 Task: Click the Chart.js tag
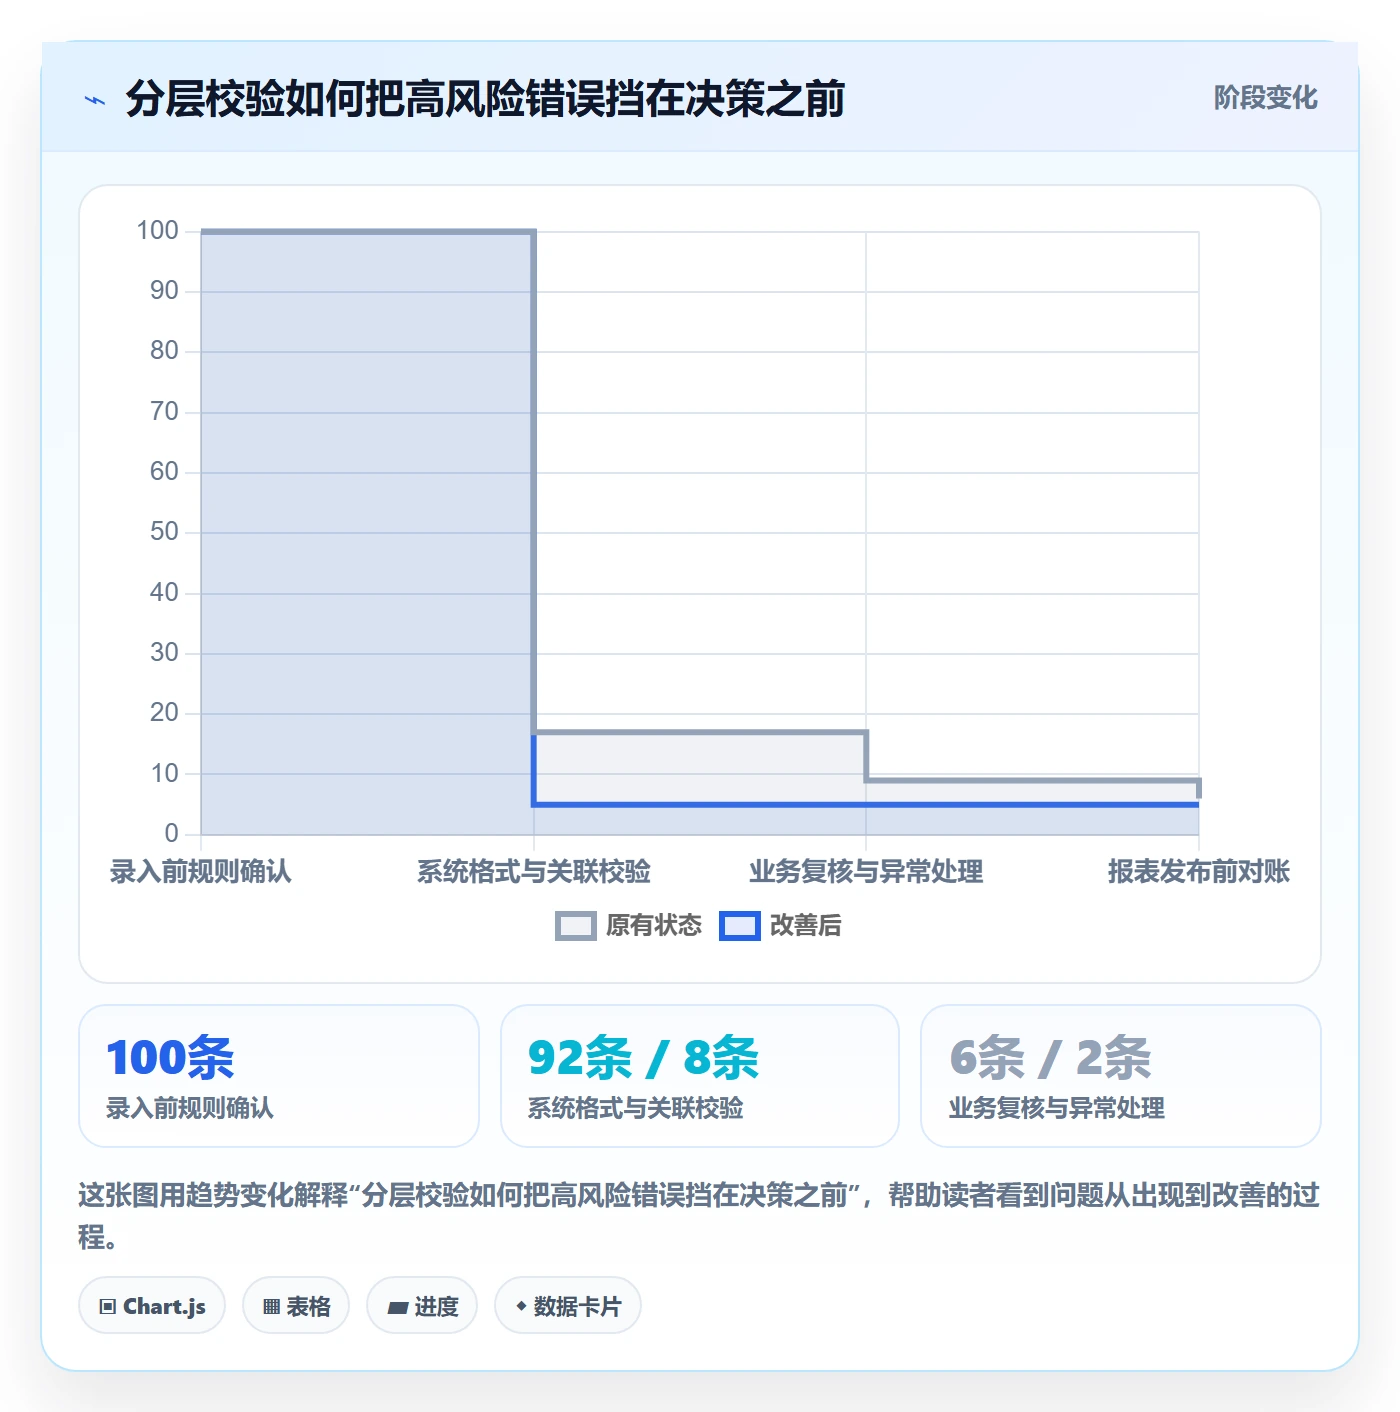[152, 1306]
